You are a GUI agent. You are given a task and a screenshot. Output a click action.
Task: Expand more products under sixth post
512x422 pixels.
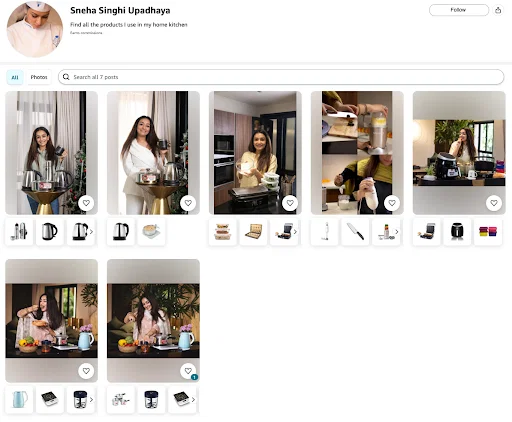coord(91,400)
